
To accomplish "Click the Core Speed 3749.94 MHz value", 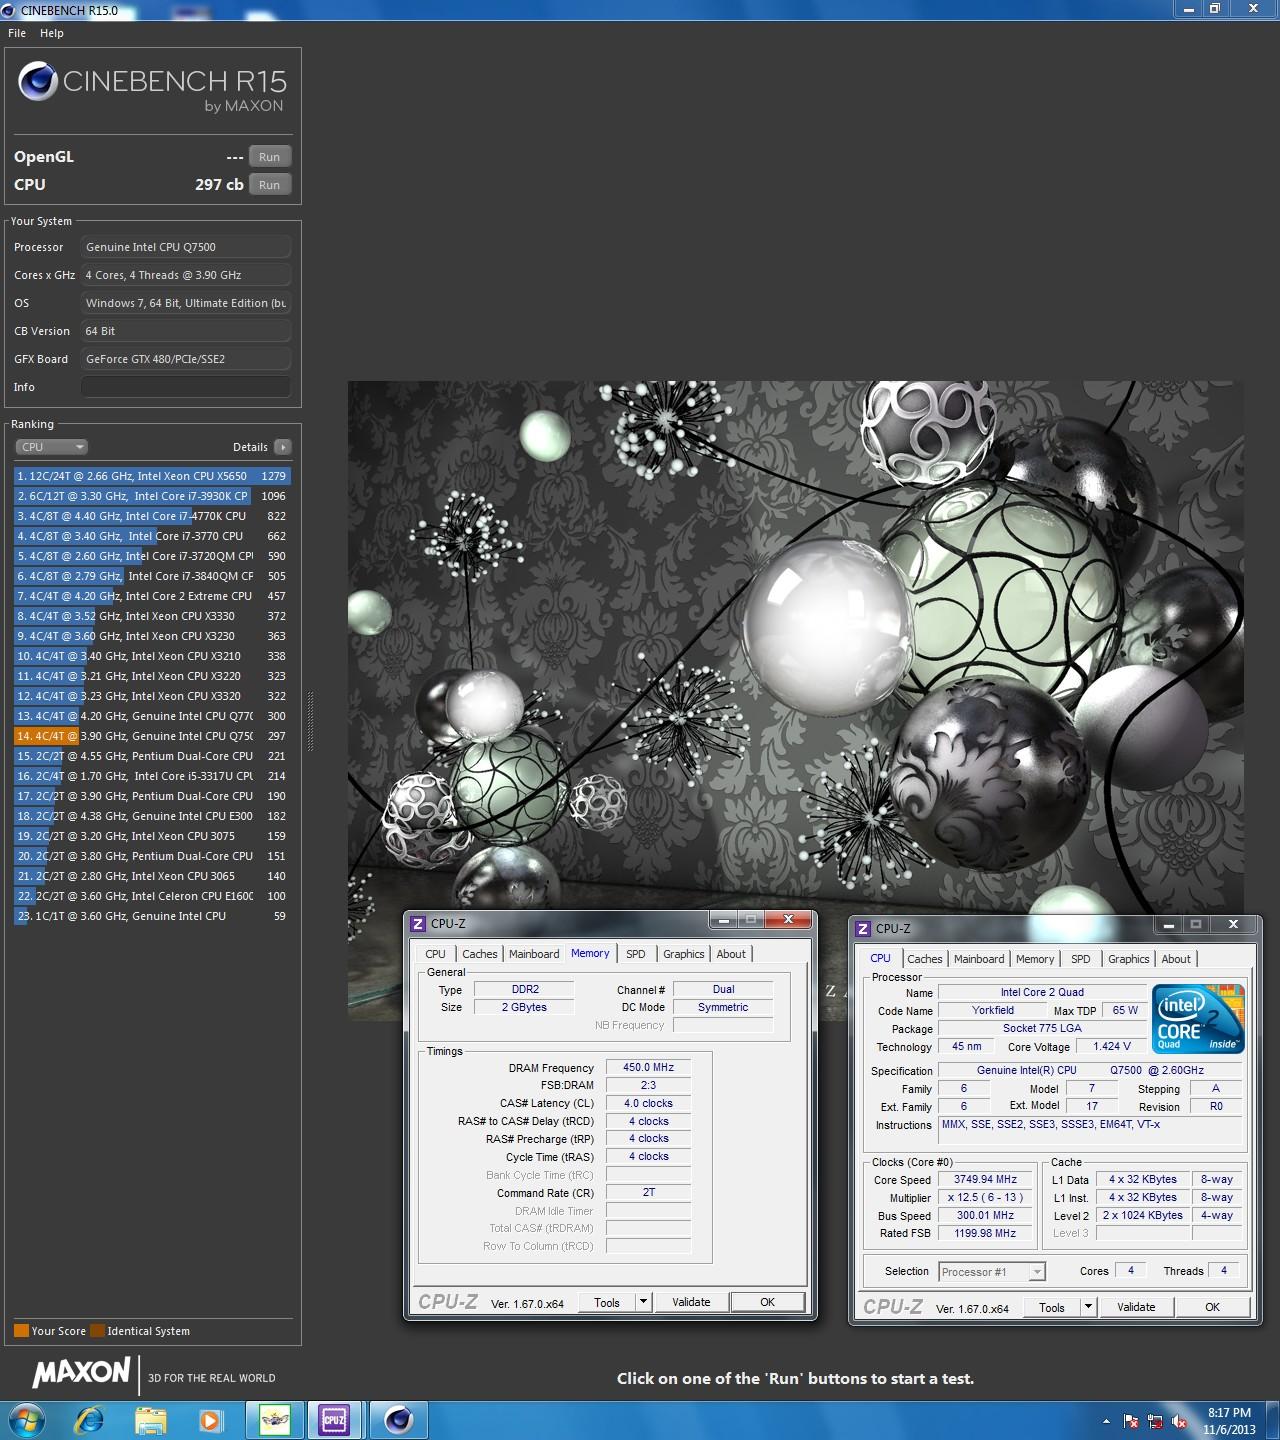I will tap(985, 1179).
